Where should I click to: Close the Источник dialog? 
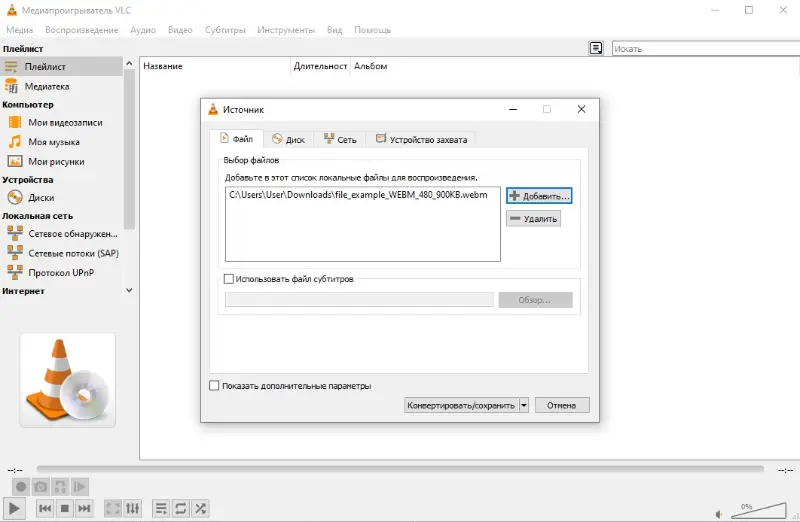click(x=581, y=109)
